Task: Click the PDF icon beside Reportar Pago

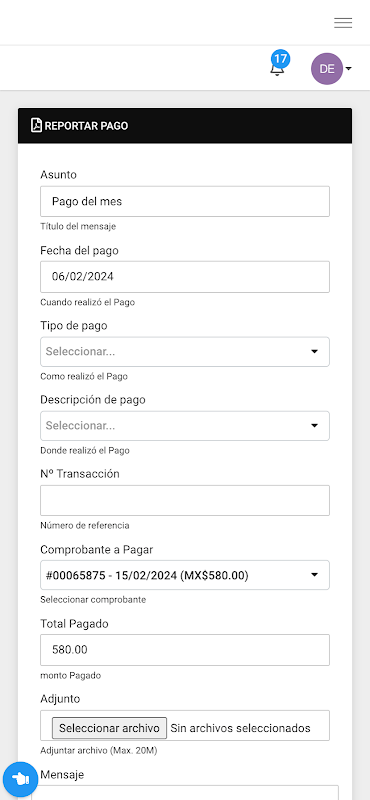Action: 36,125
